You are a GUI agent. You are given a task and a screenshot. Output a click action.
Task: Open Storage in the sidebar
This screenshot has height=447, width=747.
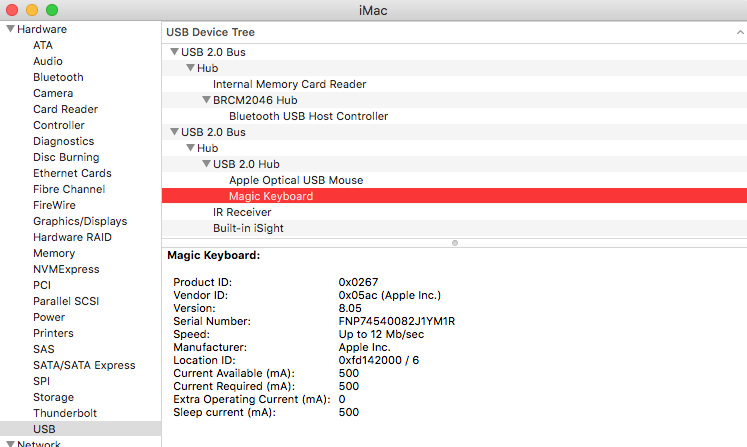coord(53,397)
